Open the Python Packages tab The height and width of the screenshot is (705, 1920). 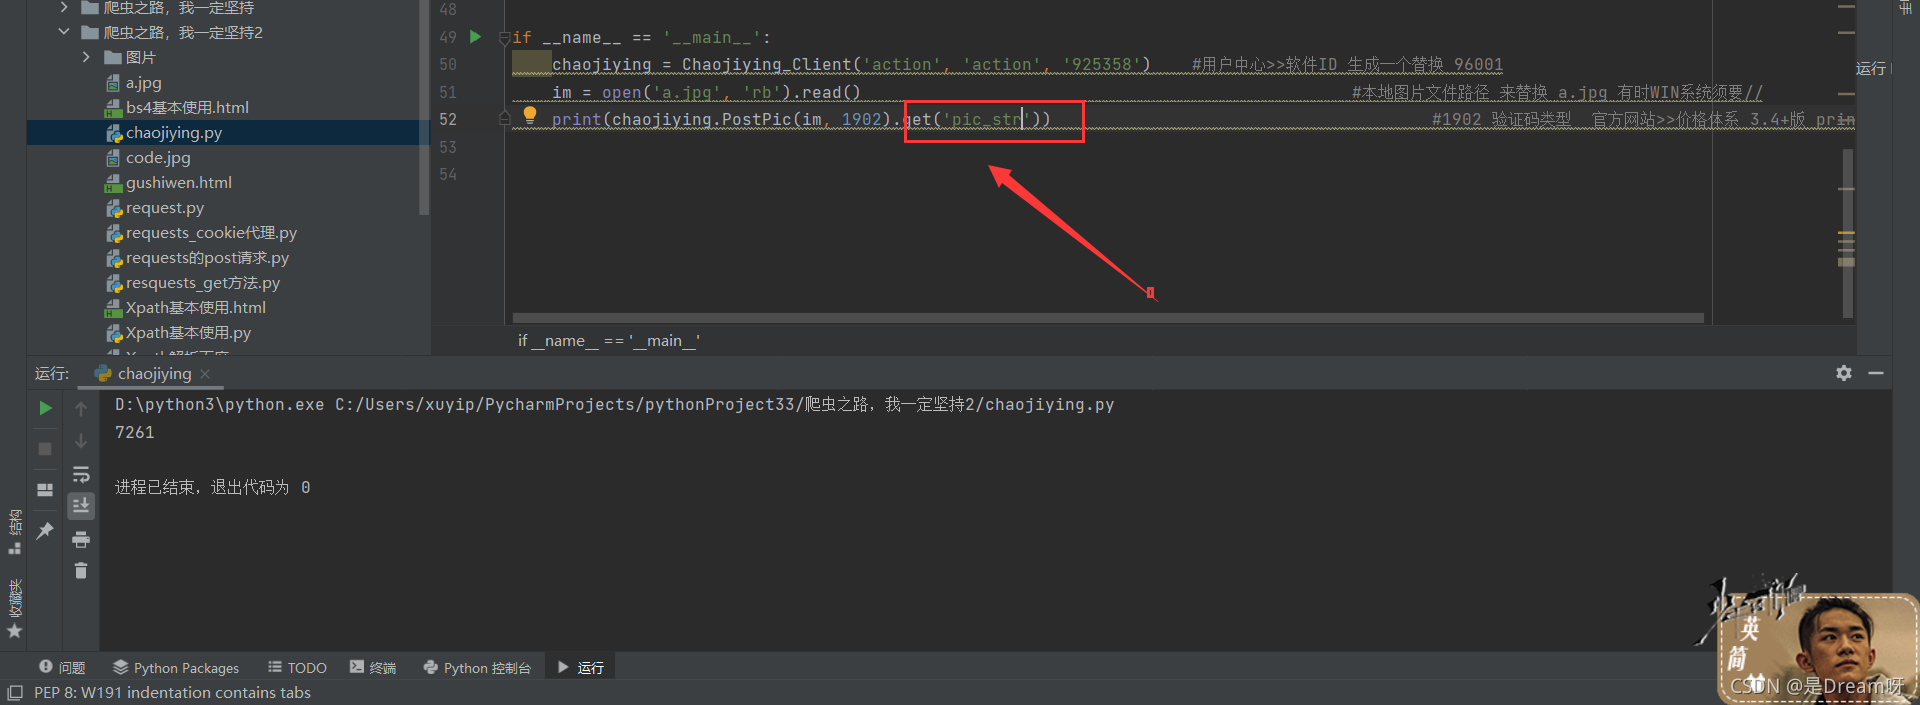(176, 667)
